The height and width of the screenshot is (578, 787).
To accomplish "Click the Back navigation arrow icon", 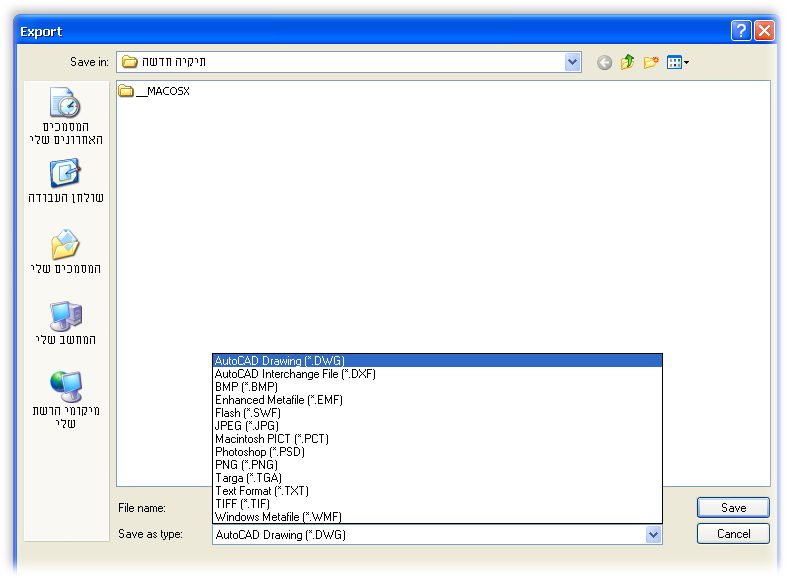I will [604, 63].
